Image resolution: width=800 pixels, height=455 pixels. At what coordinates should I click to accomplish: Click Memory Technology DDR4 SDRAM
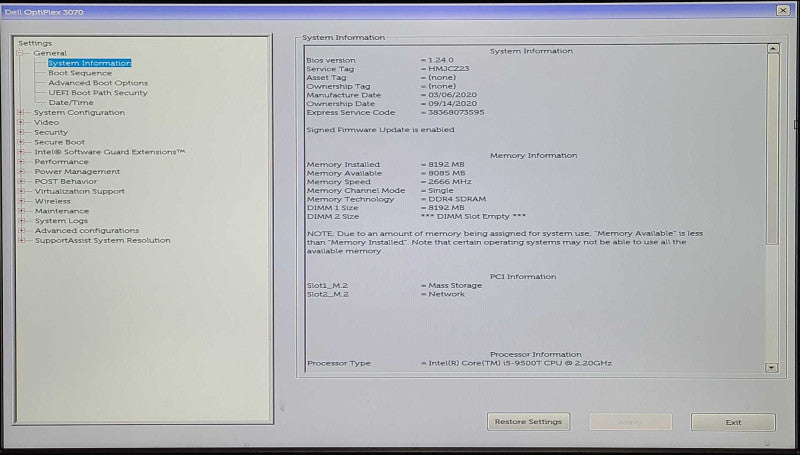[457, 199]
